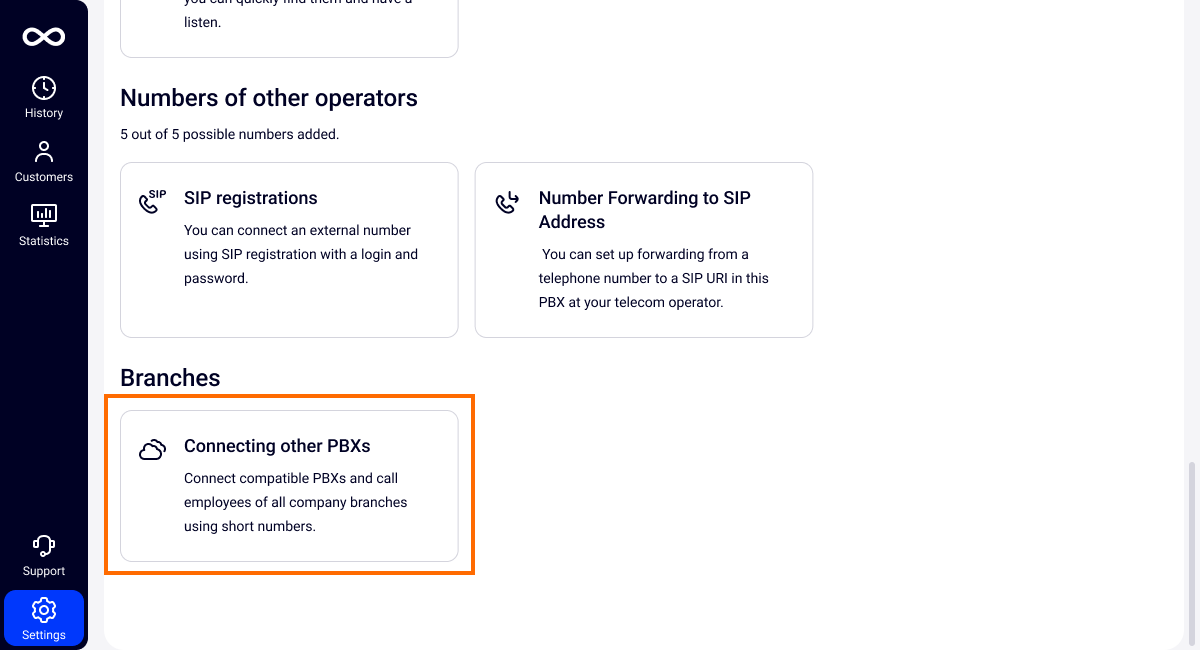The image size is (1200, 650).
Task: Open Number Forwarding to SIP Address title
Action: point(644,210)
